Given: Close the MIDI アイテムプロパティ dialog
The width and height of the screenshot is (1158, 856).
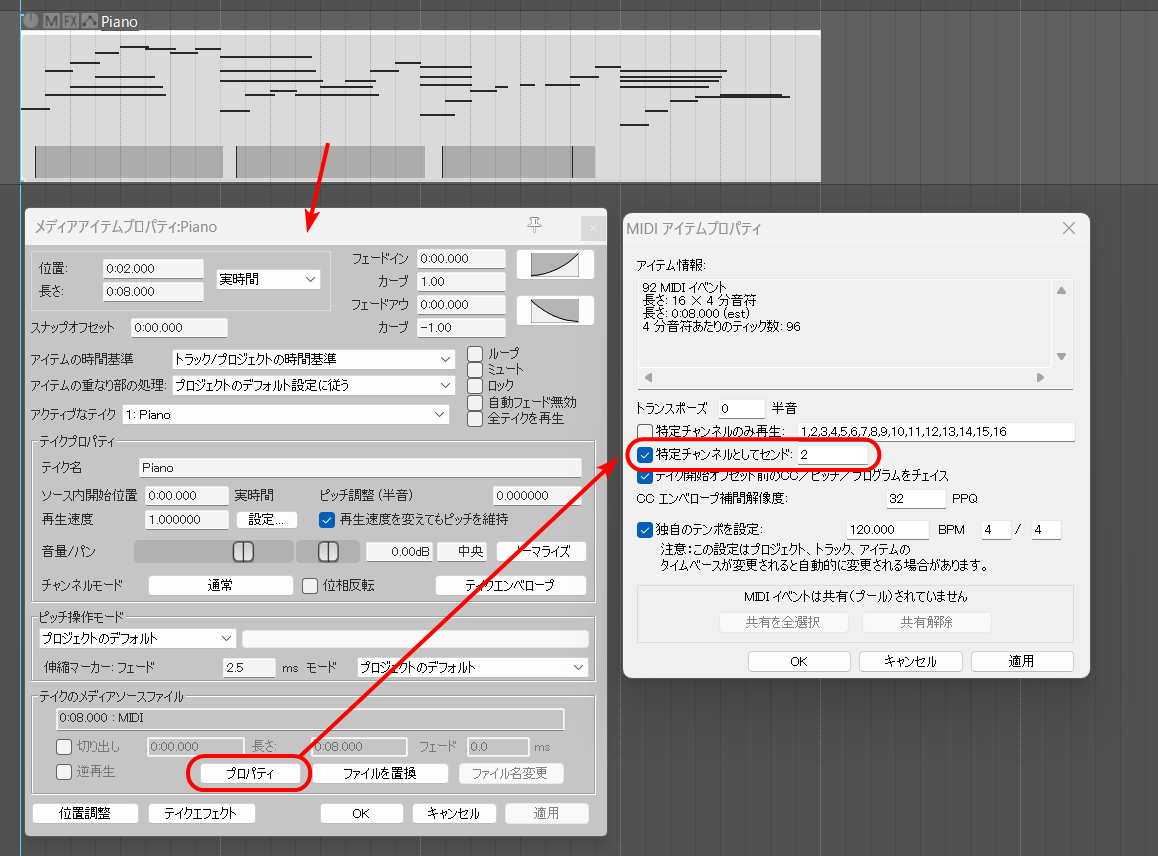Looking at the screenshot, I should pyautogui.click(x=1068, y=228).
